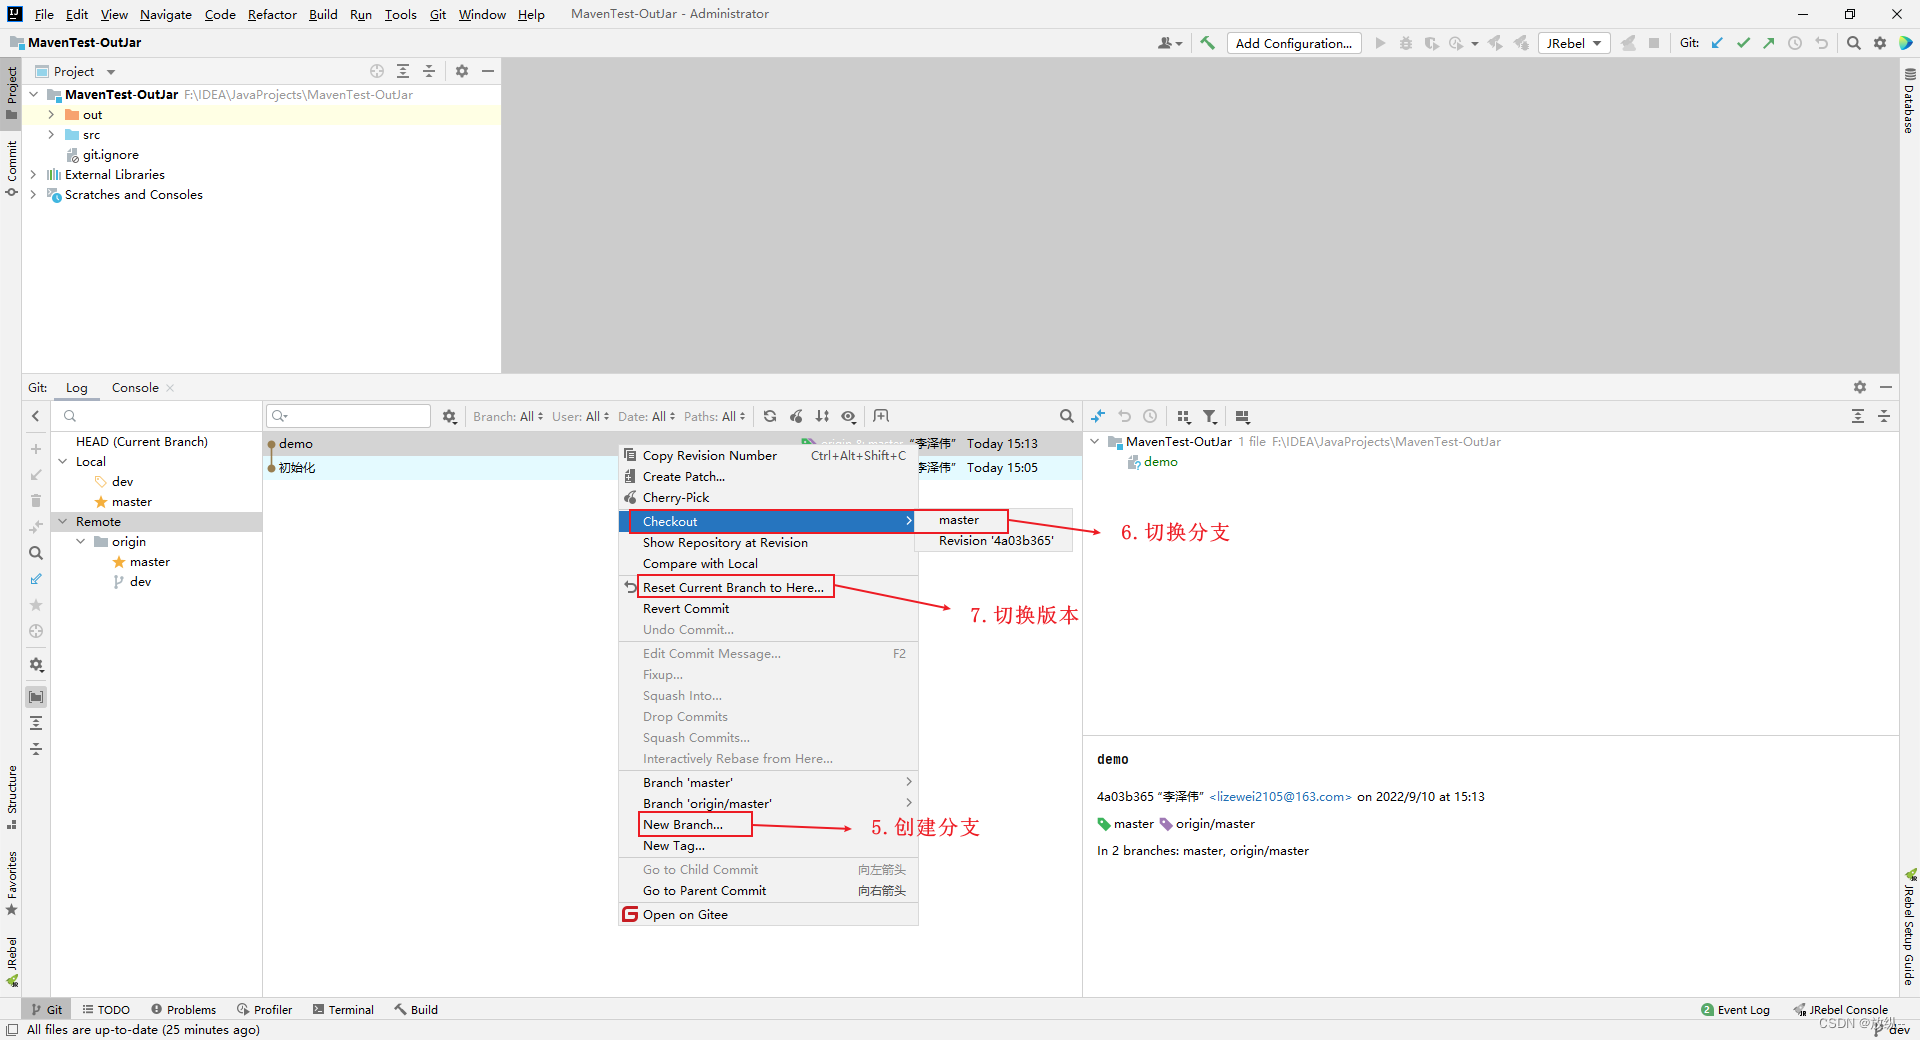Select local dev branch in branches tree

[122, 481]
